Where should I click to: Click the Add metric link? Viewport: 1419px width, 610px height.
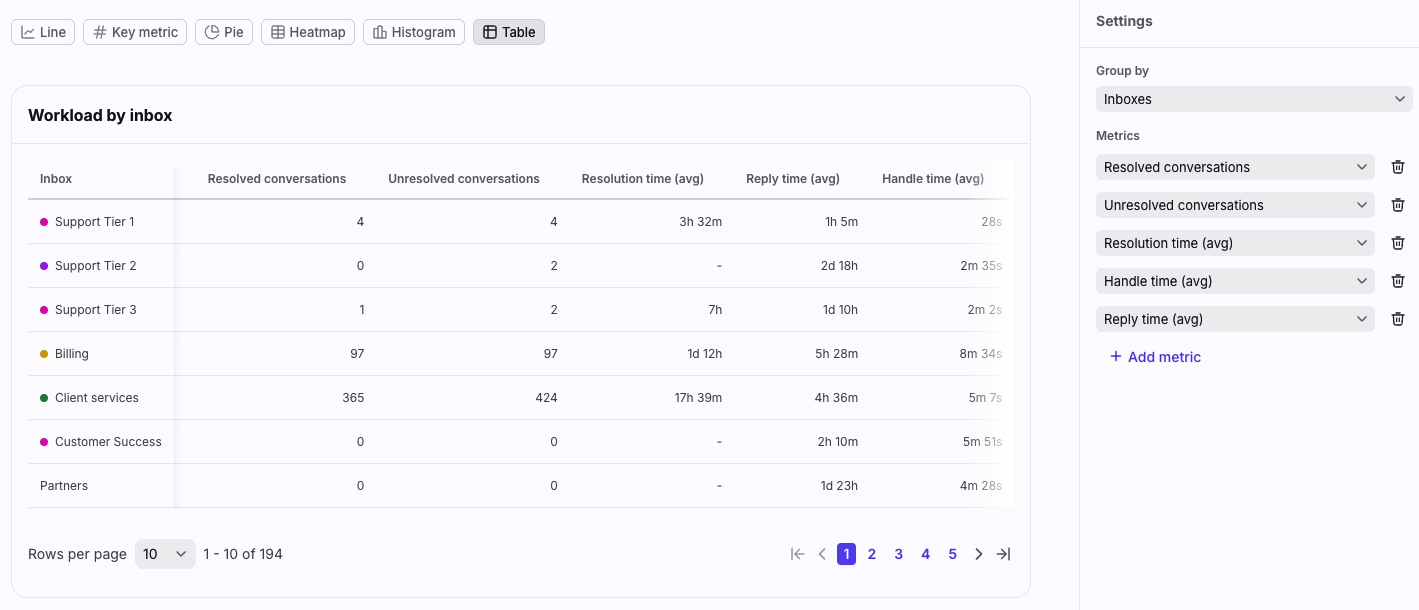1155,357
